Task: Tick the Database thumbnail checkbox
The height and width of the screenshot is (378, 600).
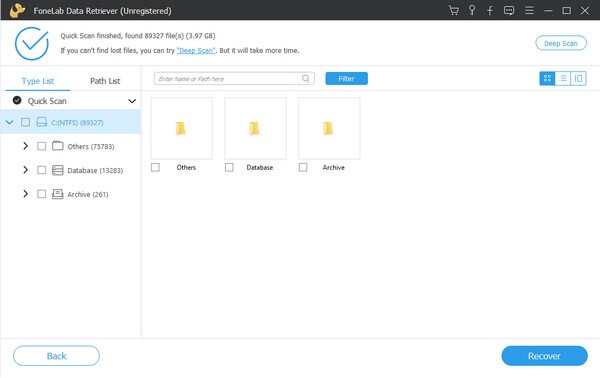Action: 229,167
